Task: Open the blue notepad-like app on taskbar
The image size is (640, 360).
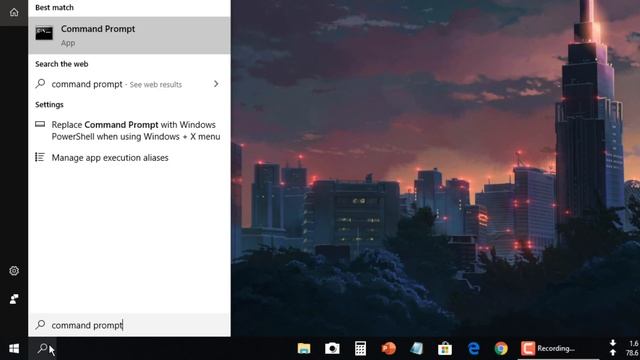Action: pyautogui.click(x=416, y=348)
